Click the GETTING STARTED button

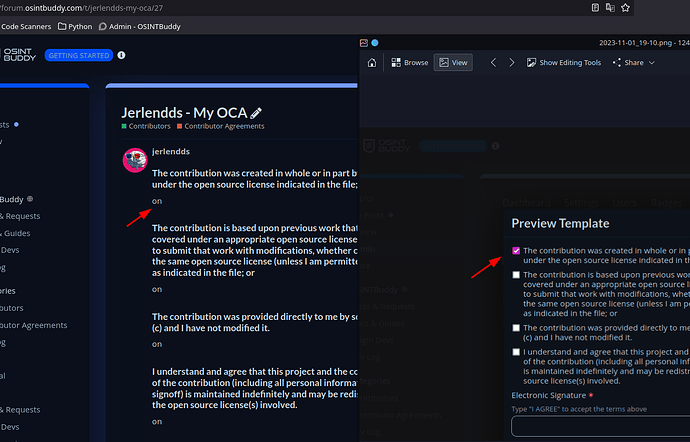click(x=79, y=55)
